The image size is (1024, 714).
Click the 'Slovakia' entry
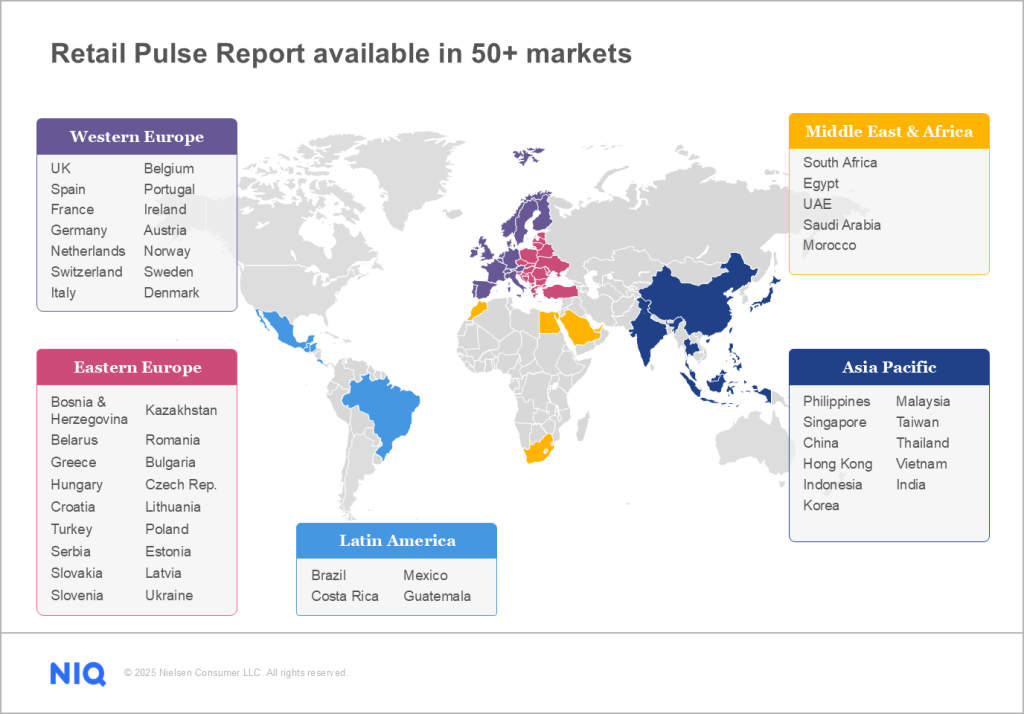click(x=77, y=573)
